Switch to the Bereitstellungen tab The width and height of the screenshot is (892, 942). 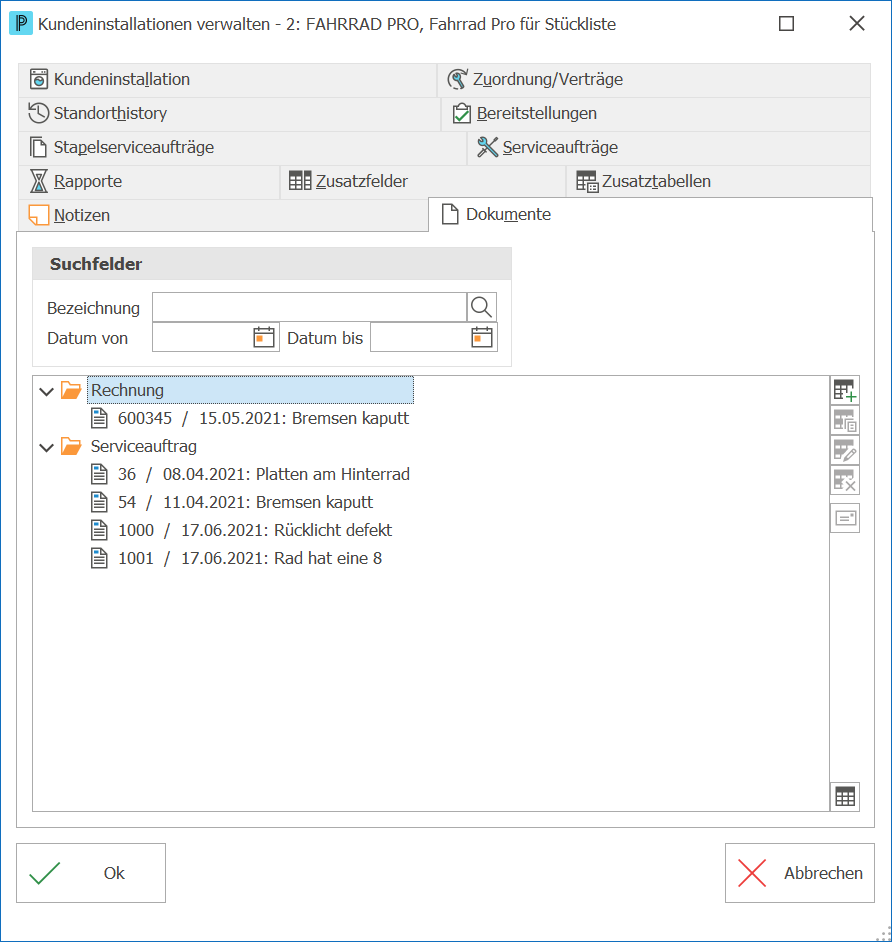[656, 114]
